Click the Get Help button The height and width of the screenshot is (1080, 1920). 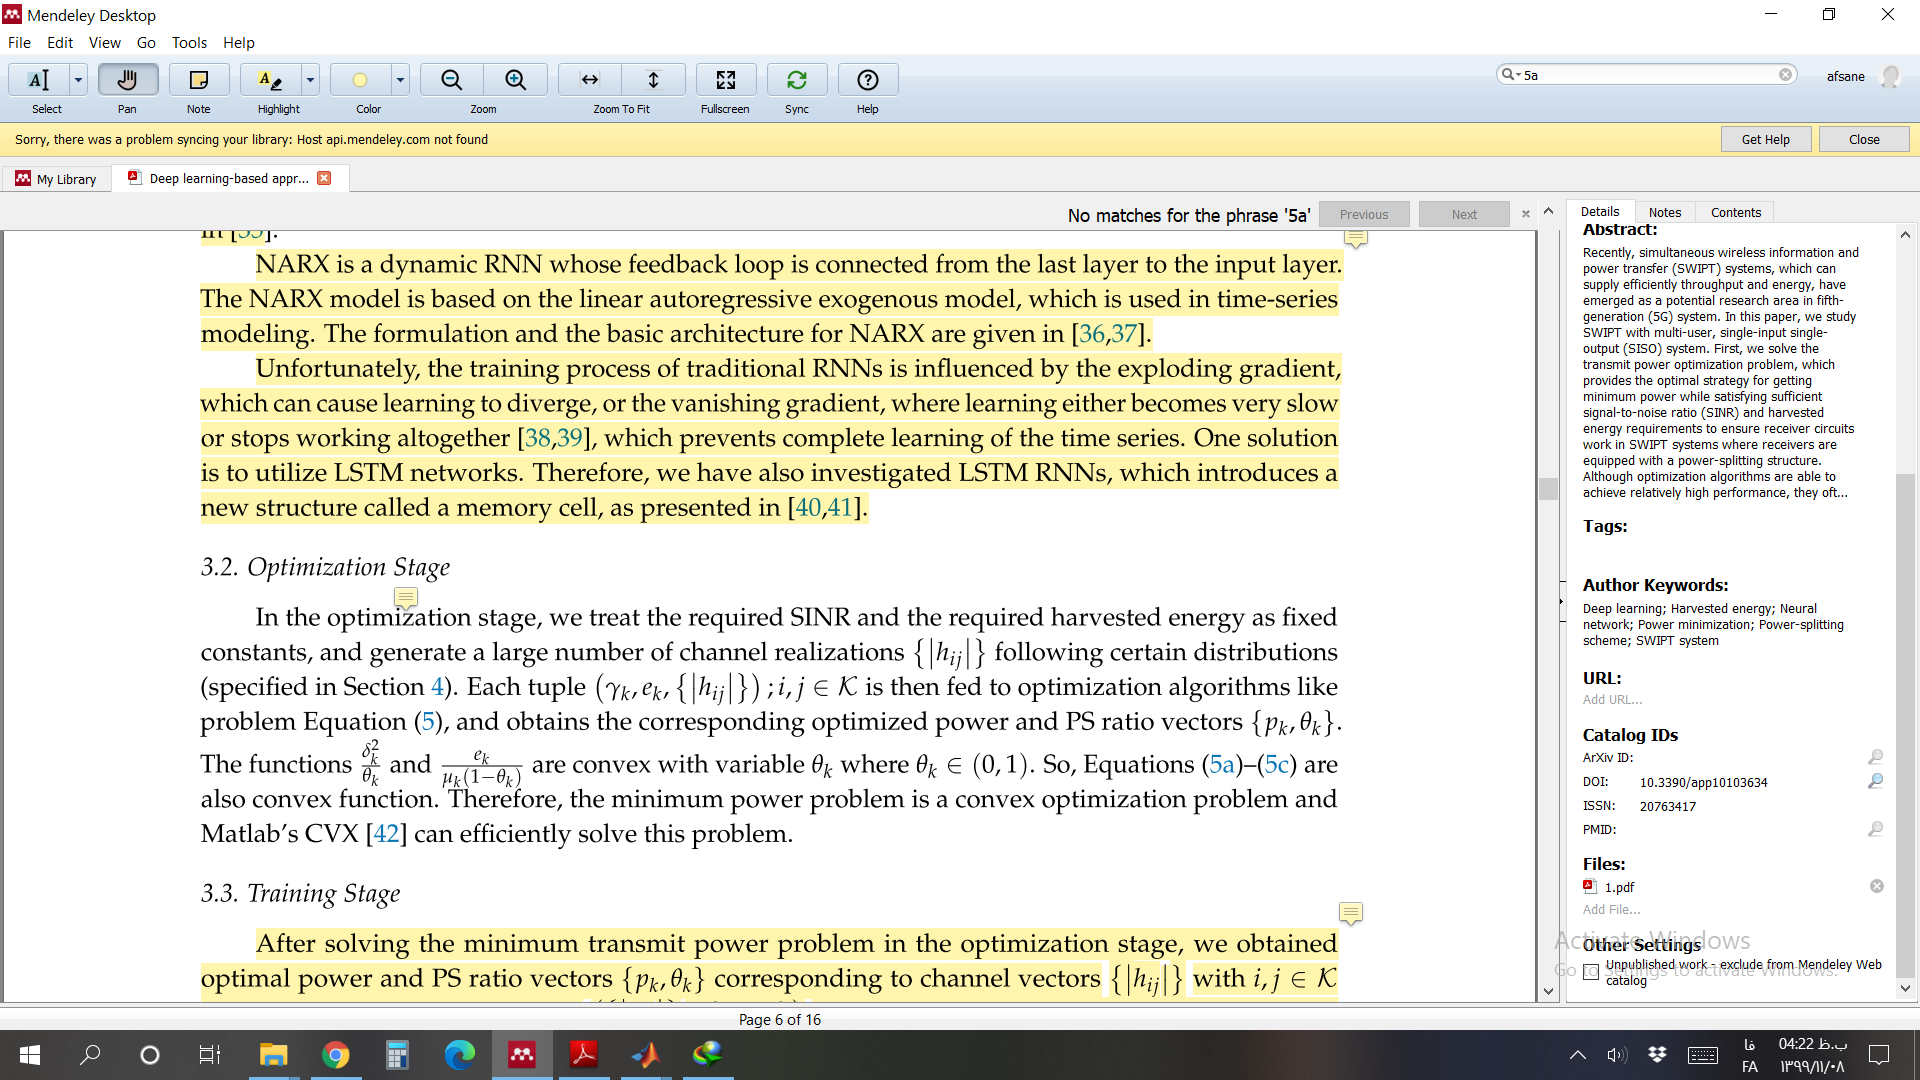click(1765, 139)
